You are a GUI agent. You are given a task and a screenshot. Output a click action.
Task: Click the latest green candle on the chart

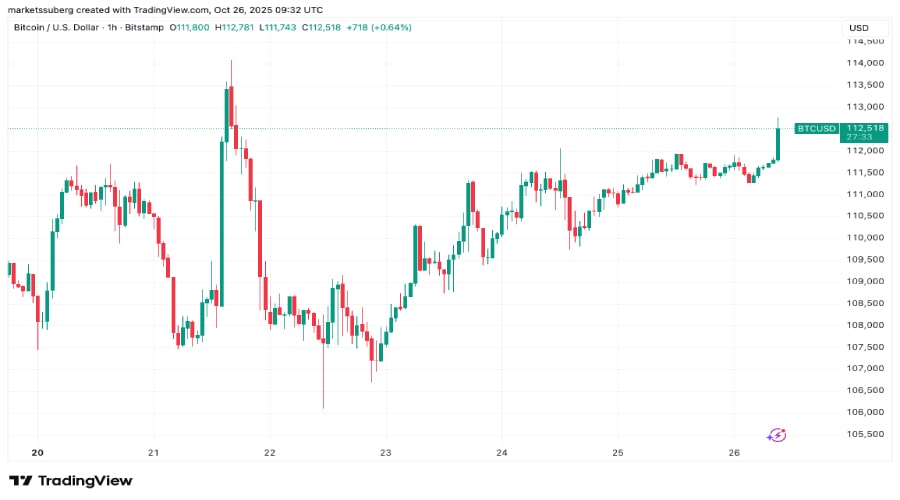778,143
